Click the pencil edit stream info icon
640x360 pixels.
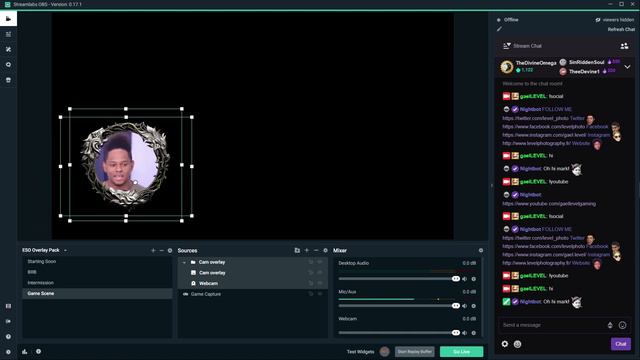click(499, 29)
